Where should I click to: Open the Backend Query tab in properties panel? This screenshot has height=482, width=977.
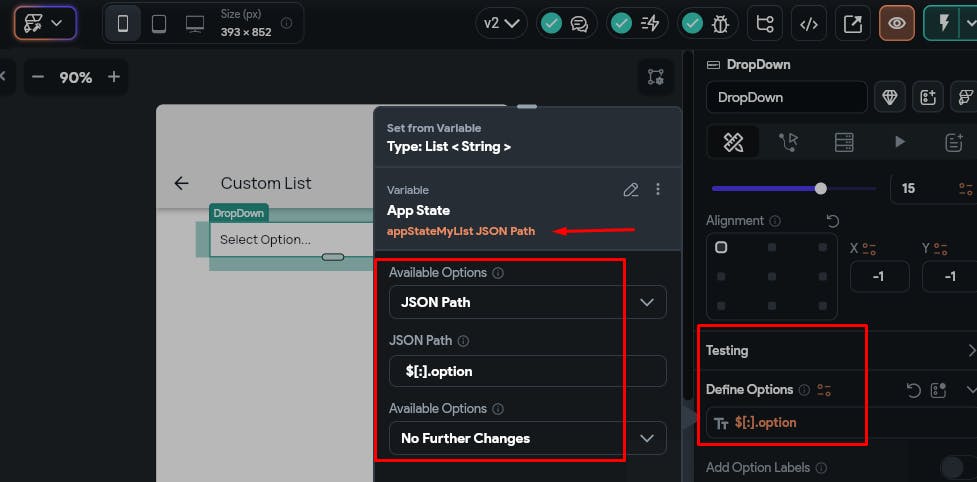point(844,142)
